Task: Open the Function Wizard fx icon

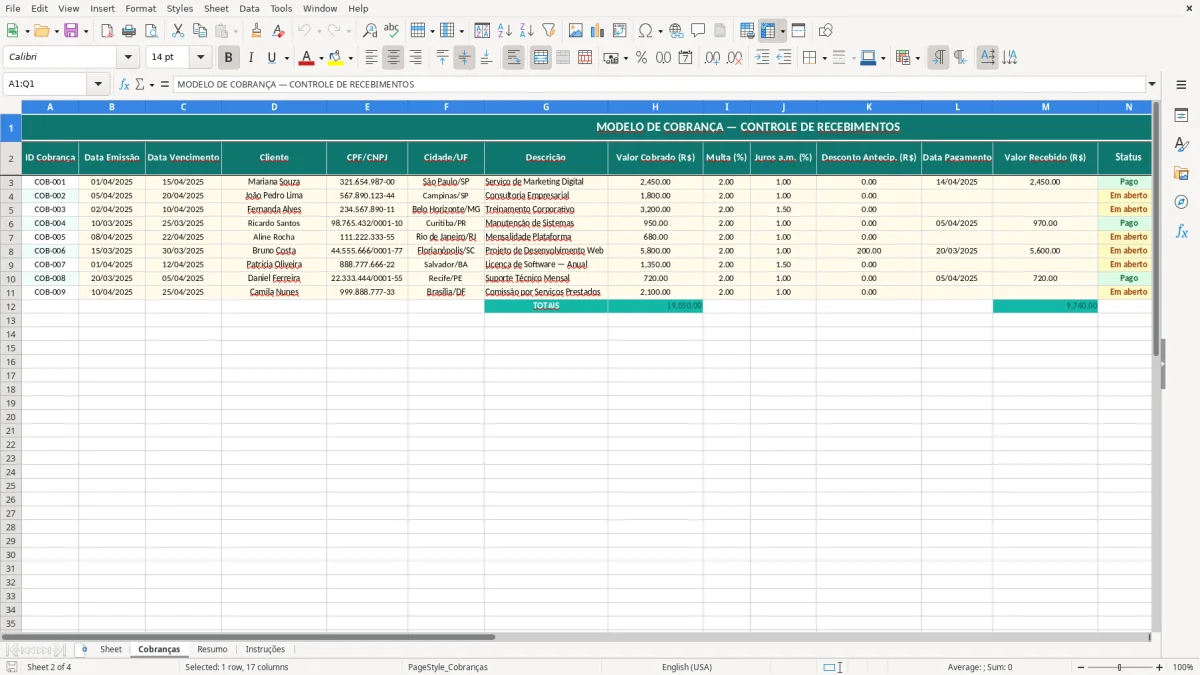Action: click(124, 84)
